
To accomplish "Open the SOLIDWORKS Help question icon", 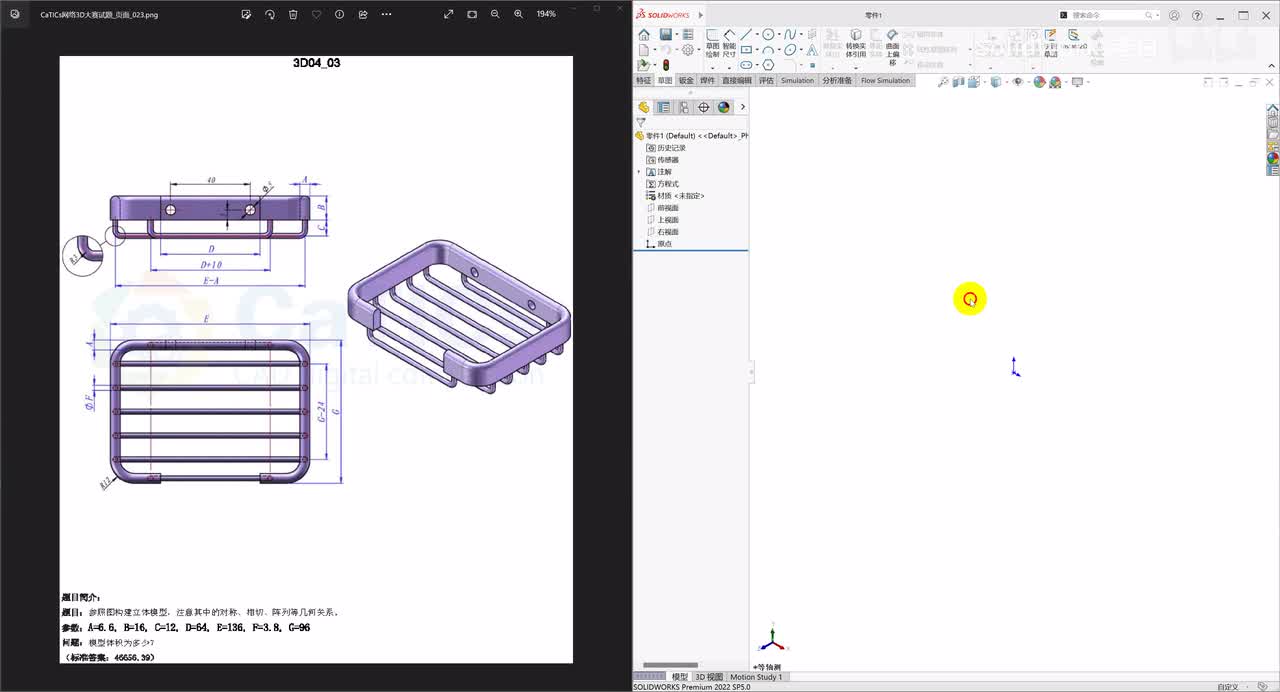I will click(x=1198, y=16).
